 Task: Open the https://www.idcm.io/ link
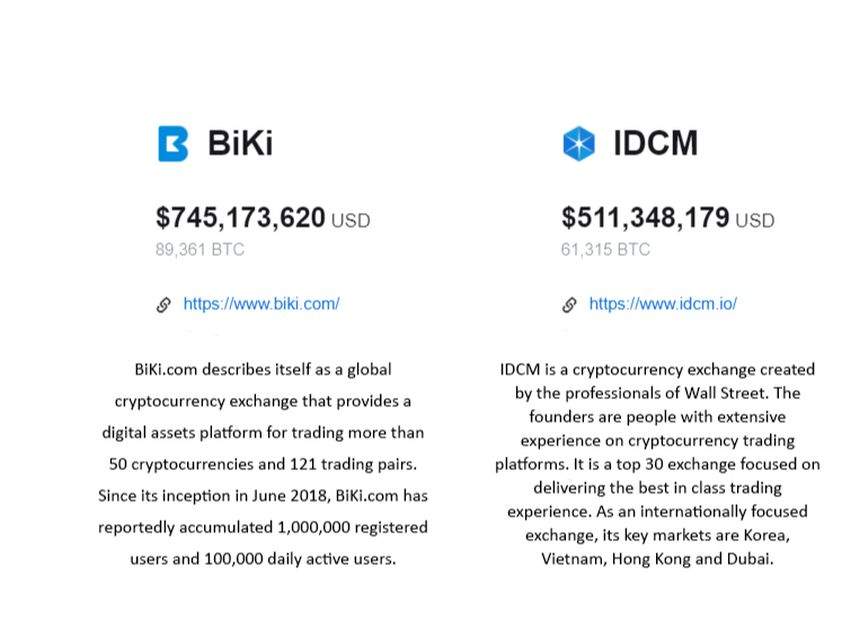[662, 303]
